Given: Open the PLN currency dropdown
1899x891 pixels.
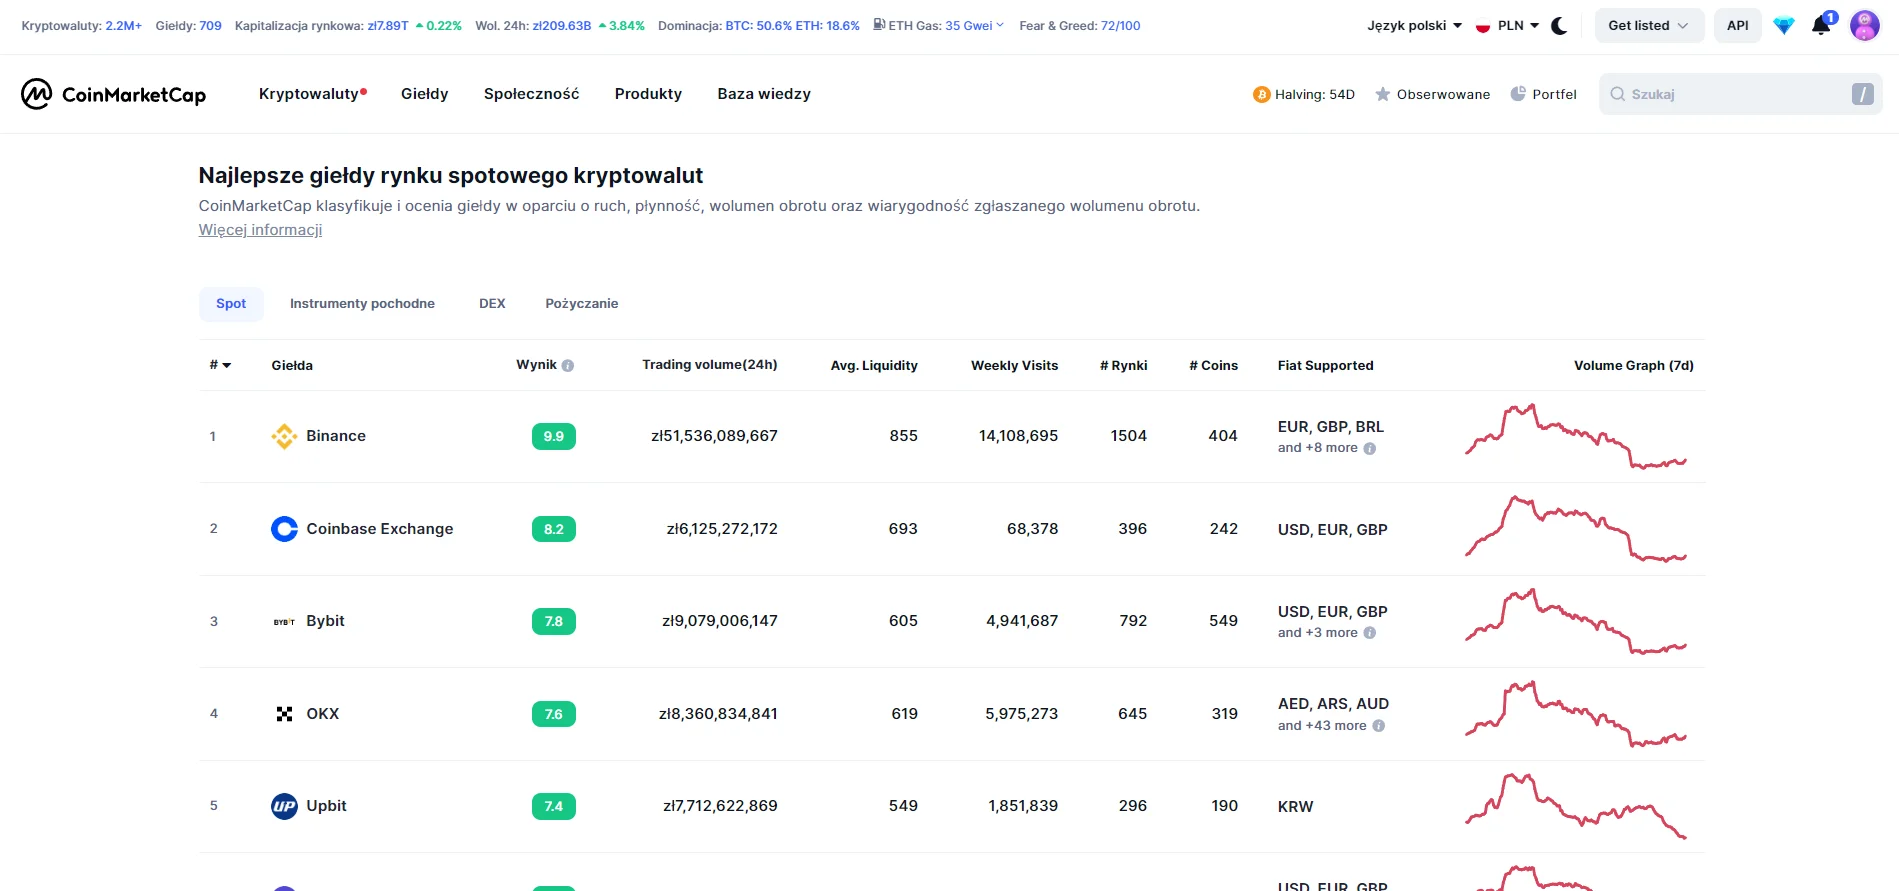Looking at the screenshot, I should pos(1518,26).
